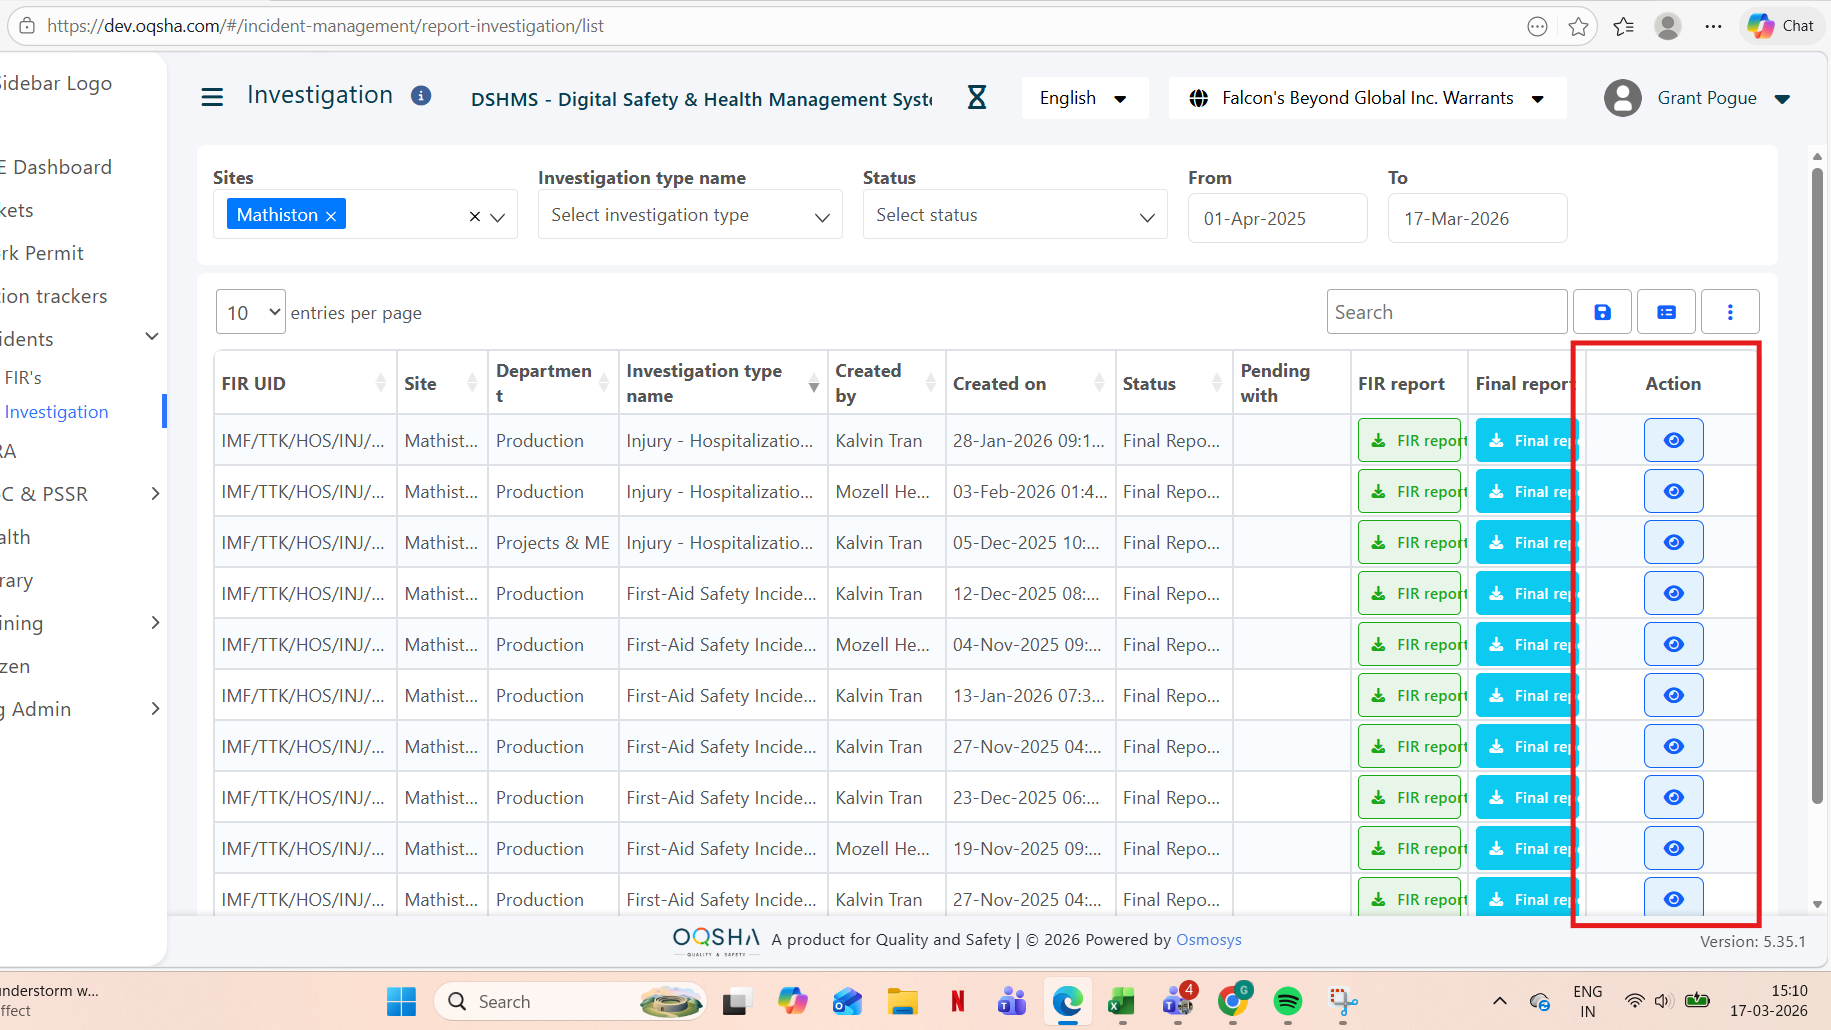The width and height of the screenshot is (1831, 1030).
Task: Open the From date field
Action: tap(1277, 218)
